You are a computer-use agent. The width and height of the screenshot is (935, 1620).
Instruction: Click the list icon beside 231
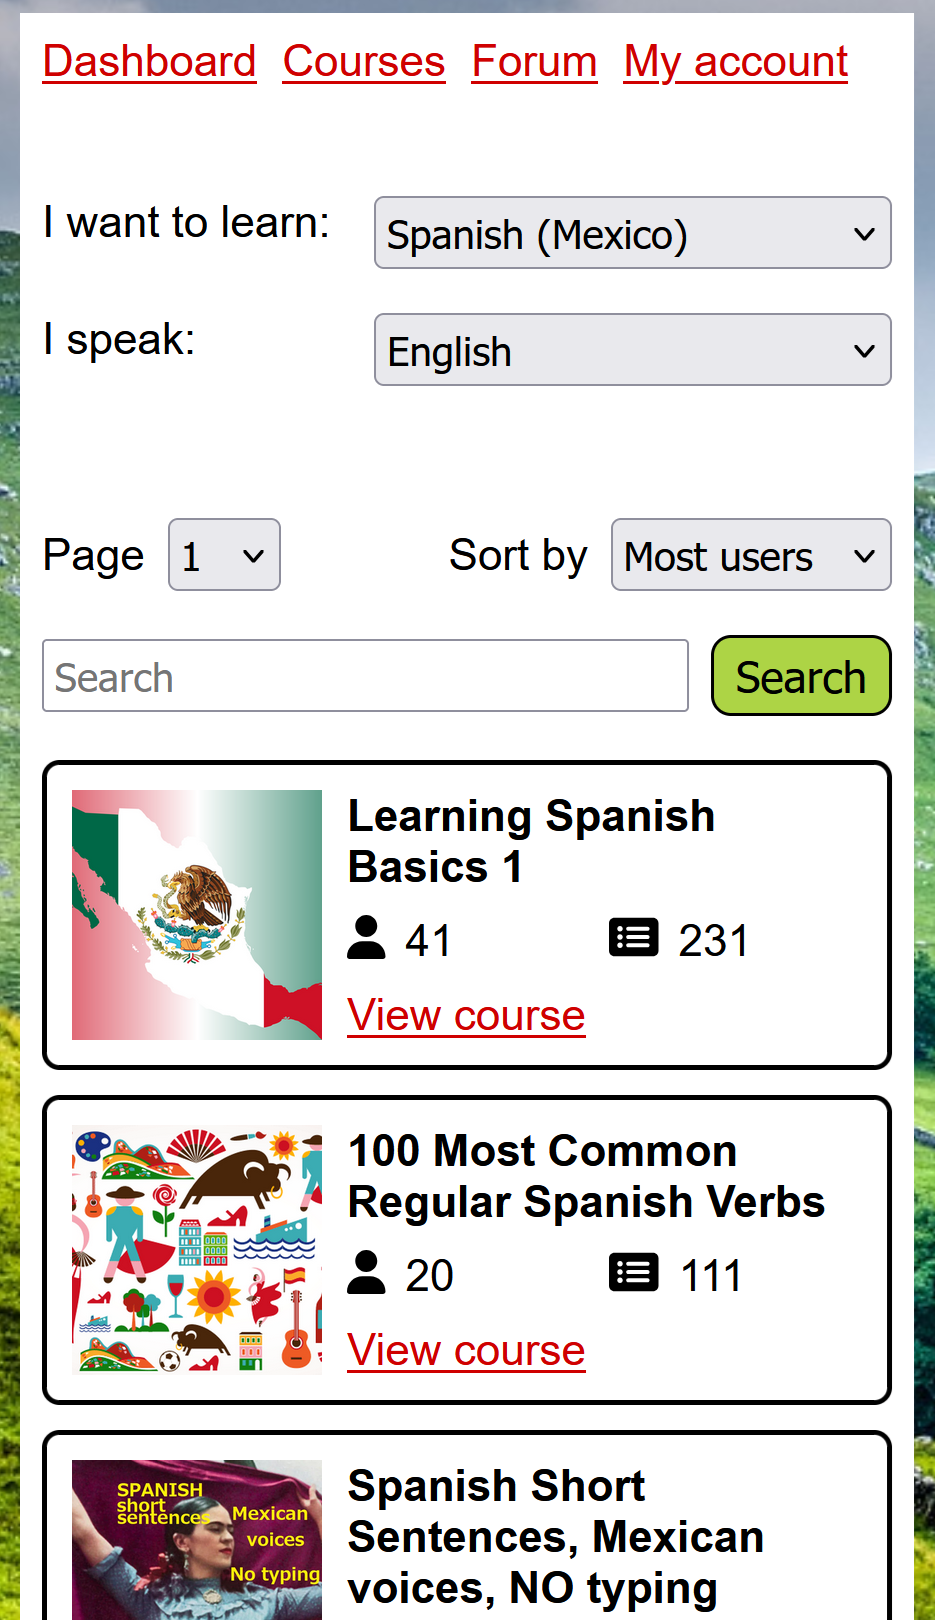(x=634, y=938)
